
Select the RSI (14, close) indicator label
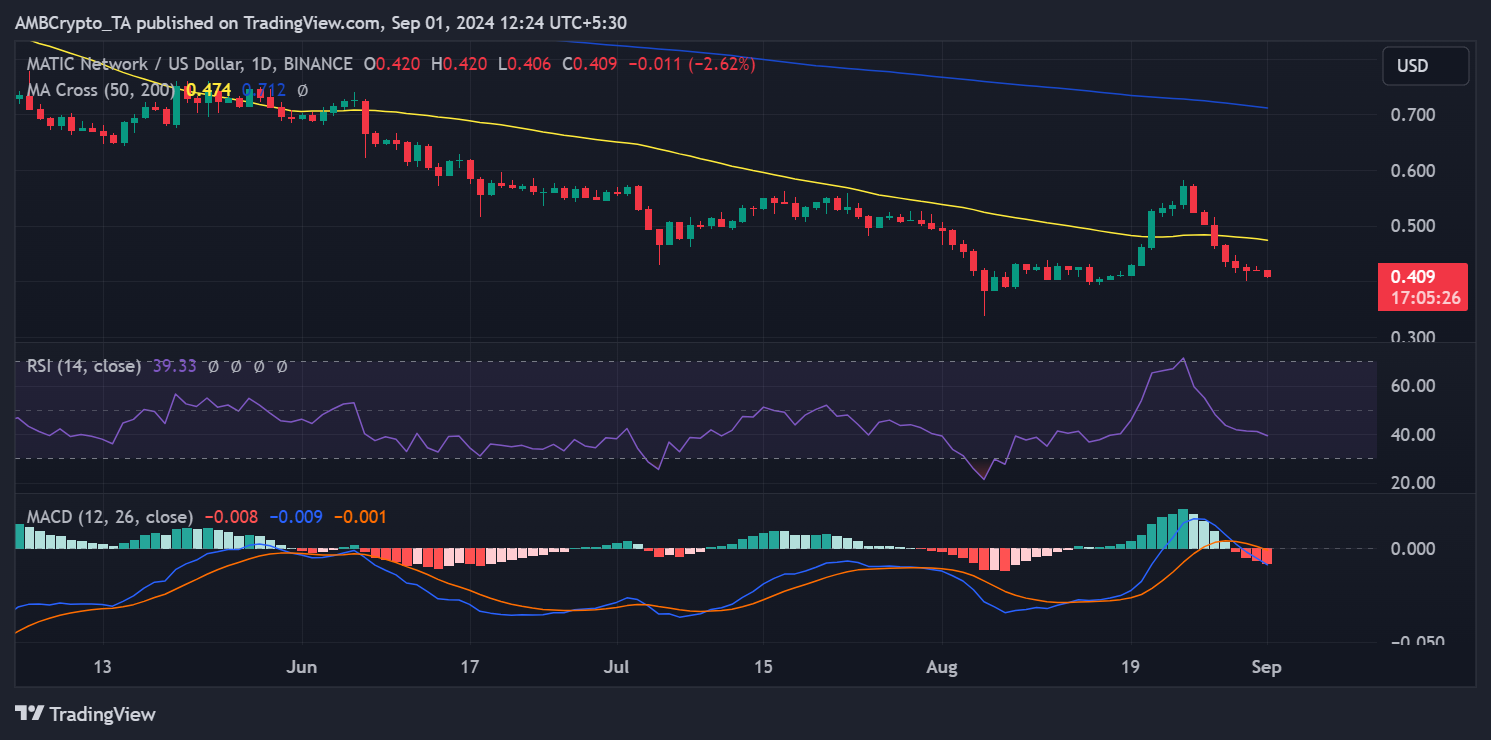coord(82,366)
